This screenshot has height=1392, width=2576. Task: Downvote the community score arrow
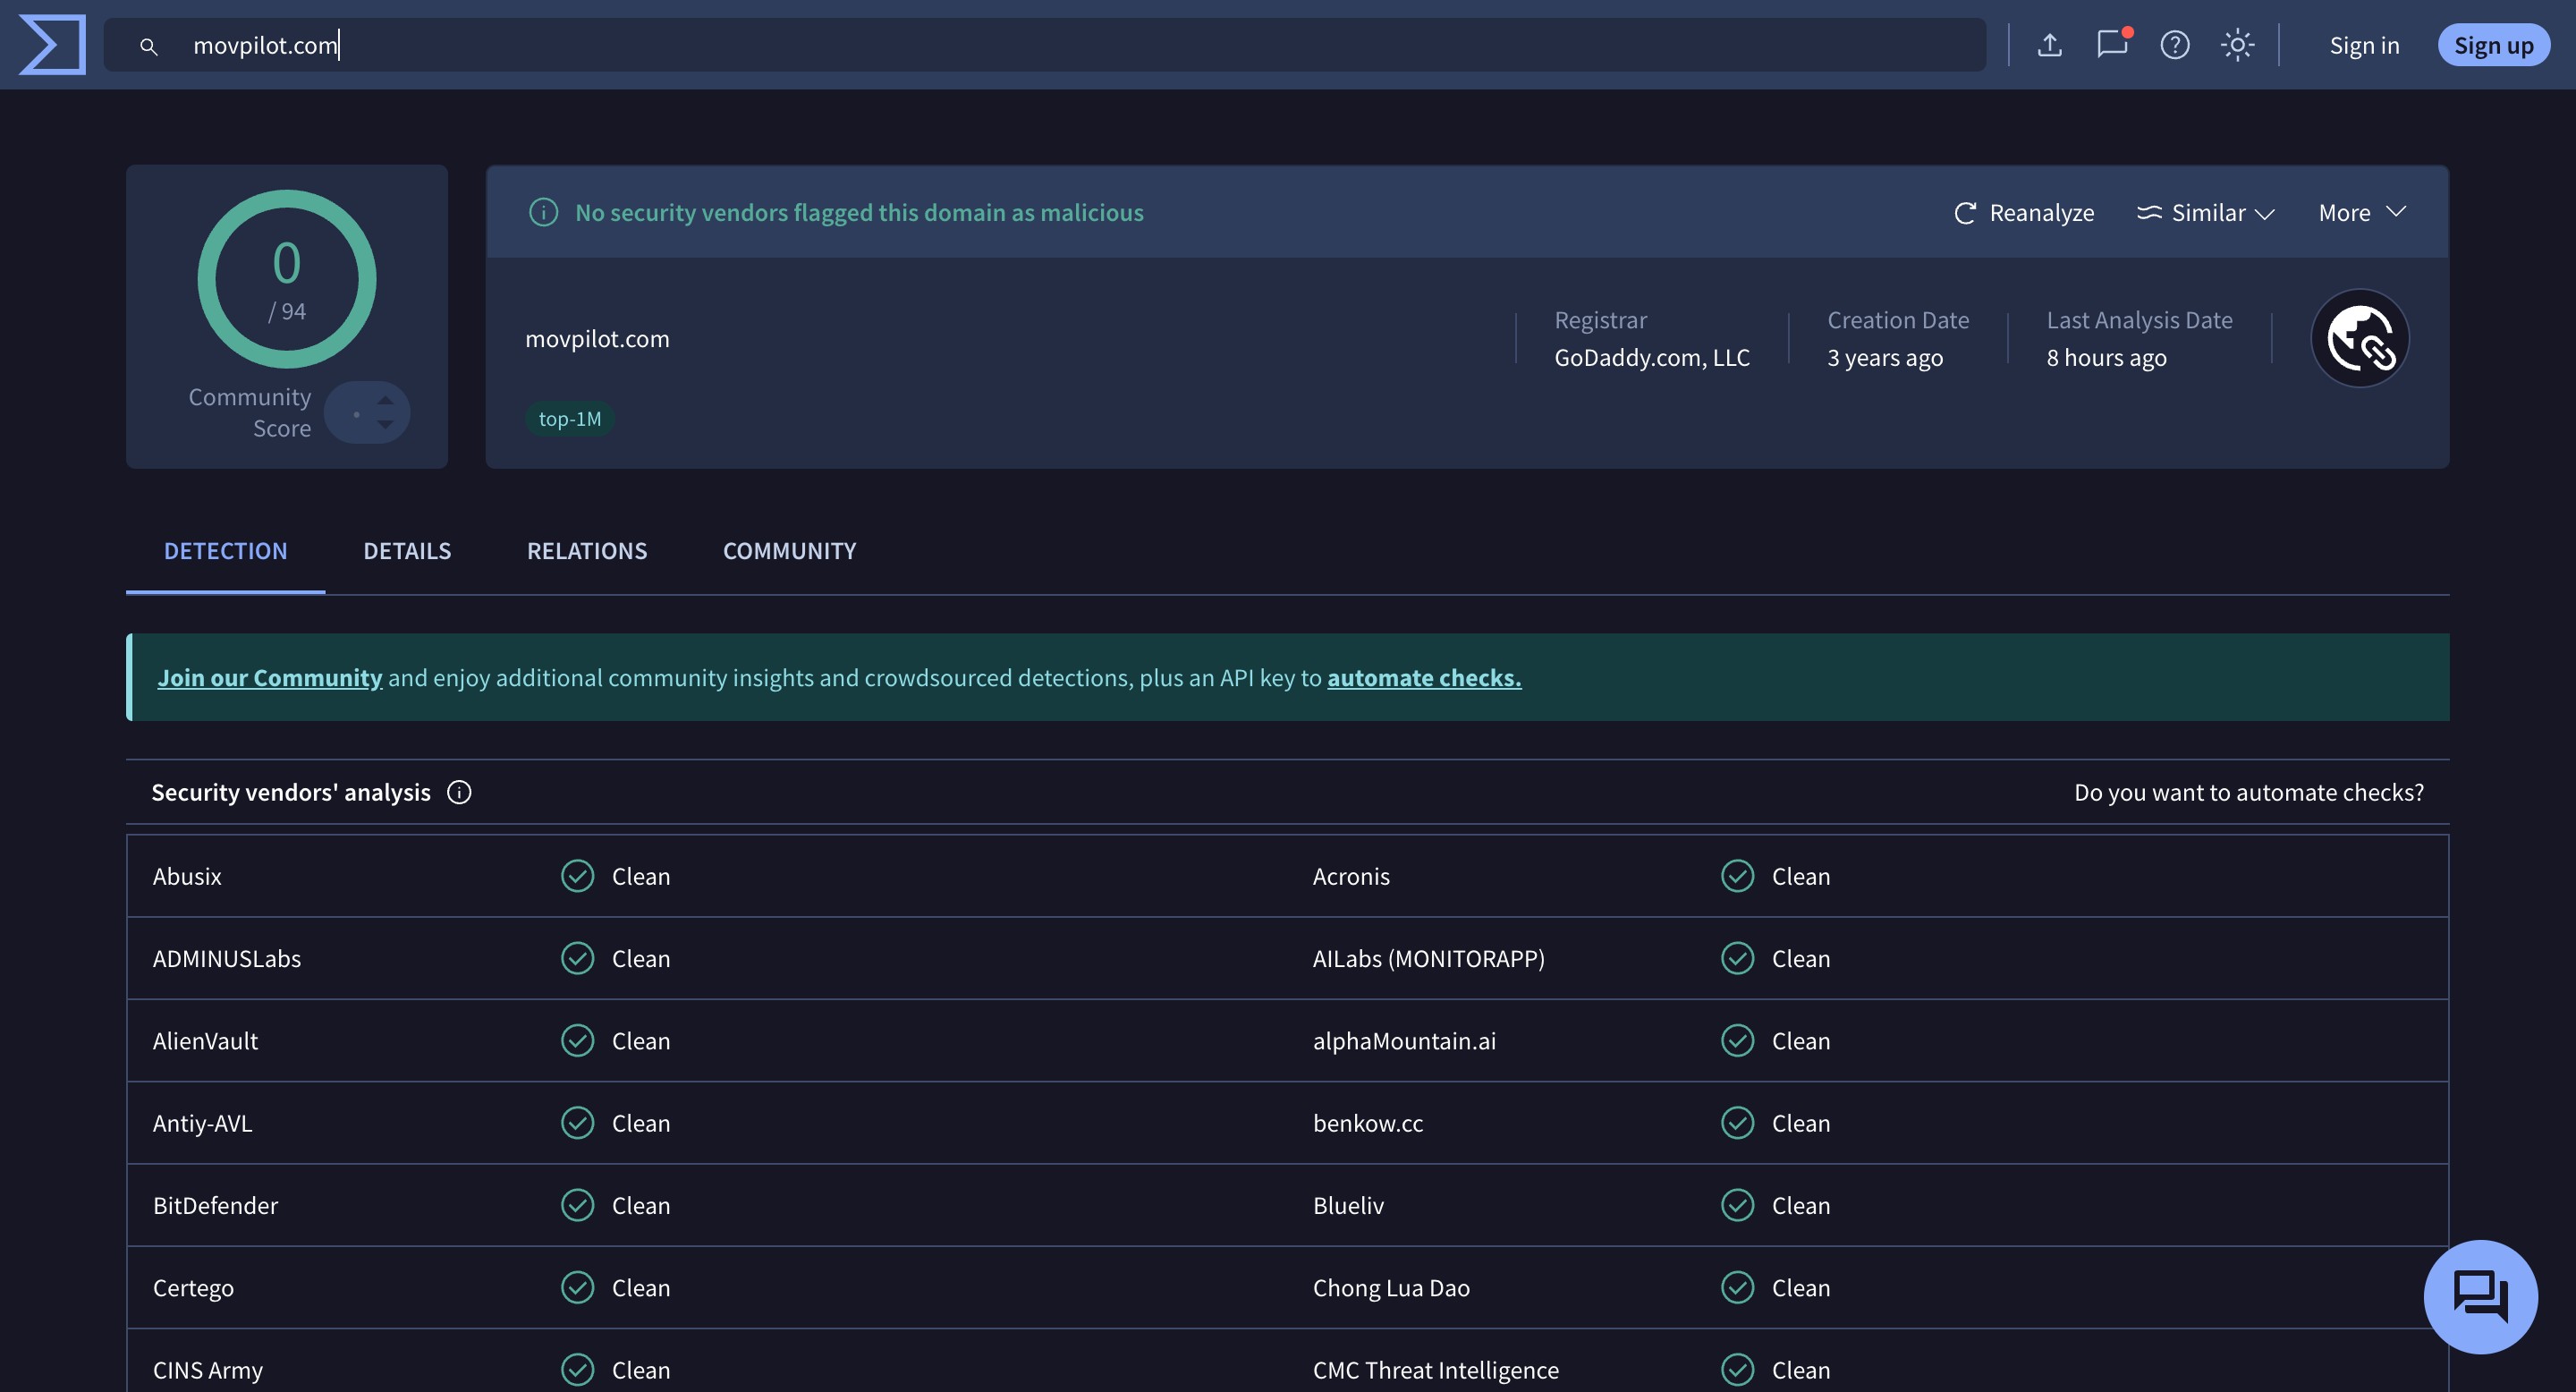click(x=385, y=425)
